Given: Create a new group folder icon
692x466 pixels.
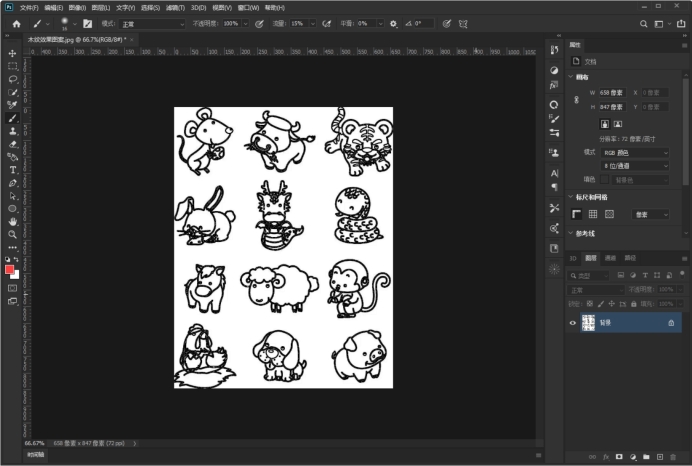Looking at the screenshot, I should [647, 457].
